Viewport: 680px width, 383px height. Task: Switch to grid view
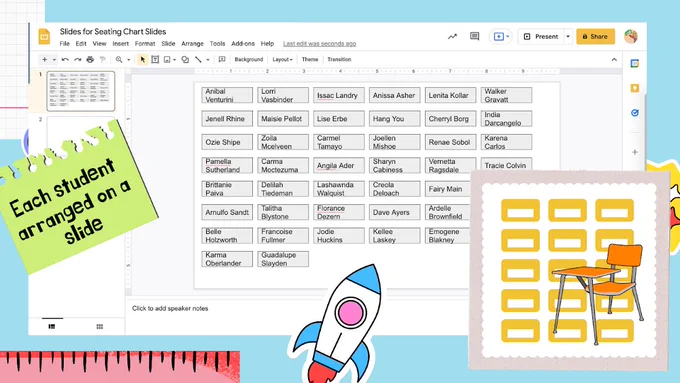click(x=99, y=326)
